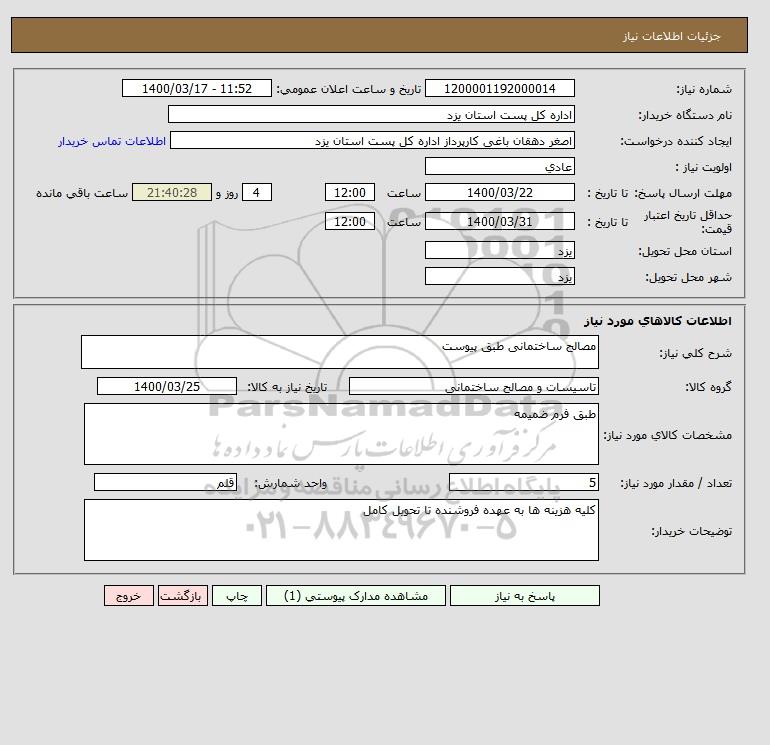Click the label مشخصات کالاي مورد نیاز
The width and height of the screenshot is (770, 745).
pos(668,435)
